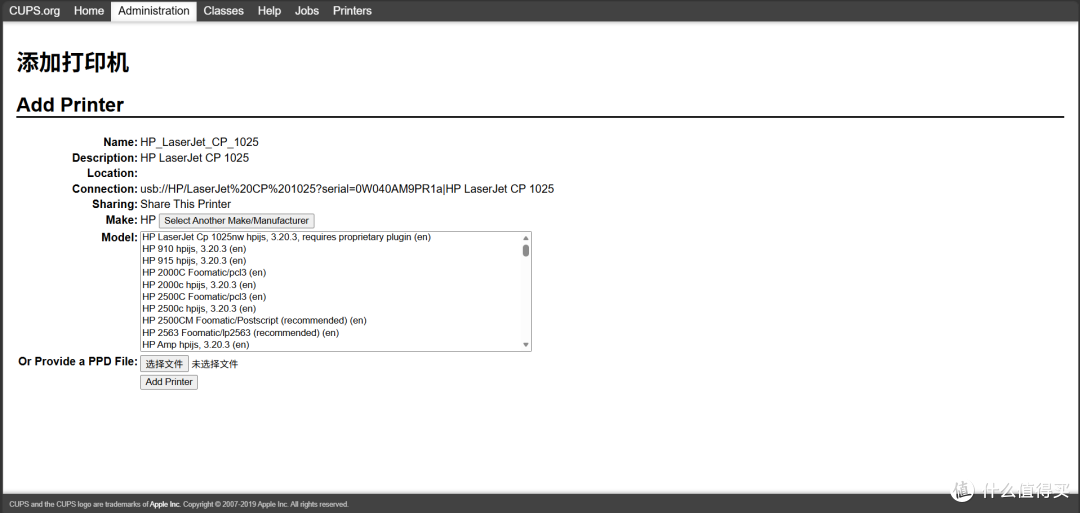Open the CUPS.org link in navigation bar
Viewport: 1080px width, 513px height.
pos(34,10)
